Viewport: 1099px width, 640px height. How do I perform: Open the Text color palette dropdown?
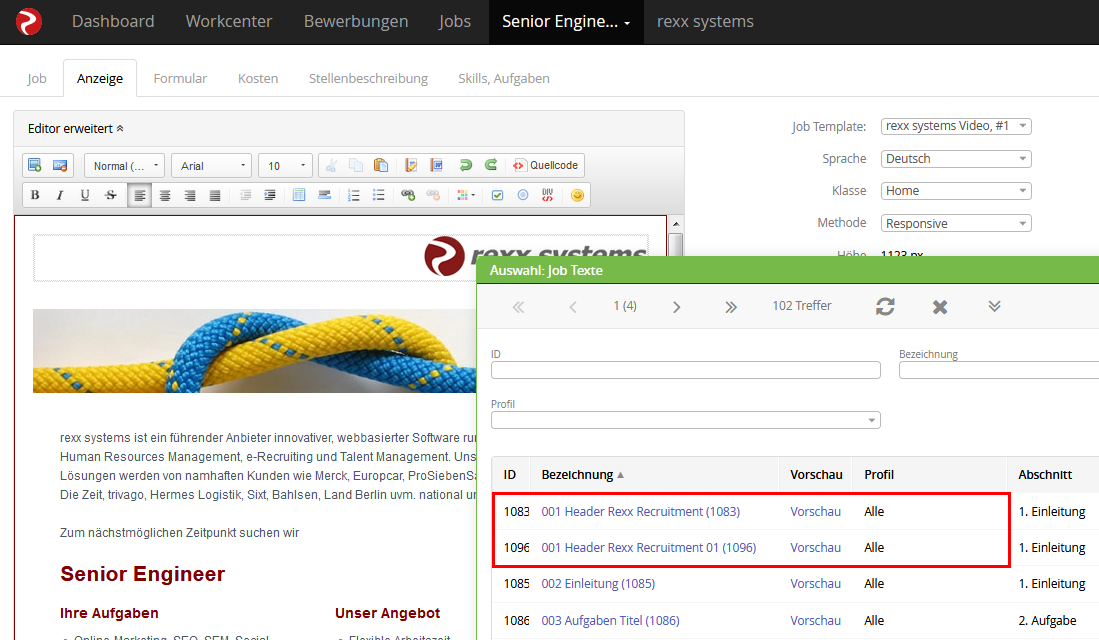click(x=465, y=195)
